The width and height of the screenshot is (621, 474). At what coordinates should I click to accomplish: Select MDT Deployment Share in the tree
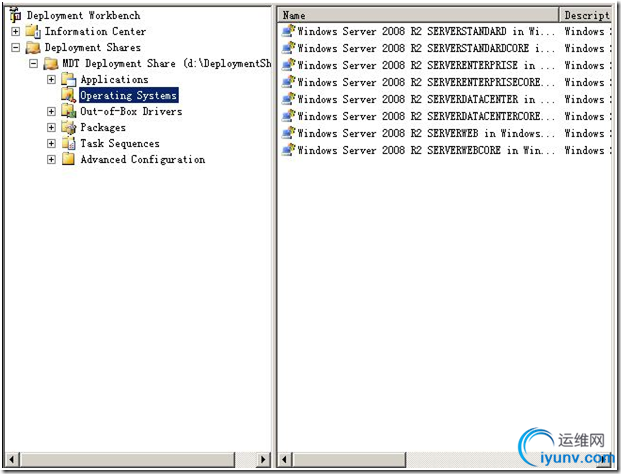(x=167, y=63)
